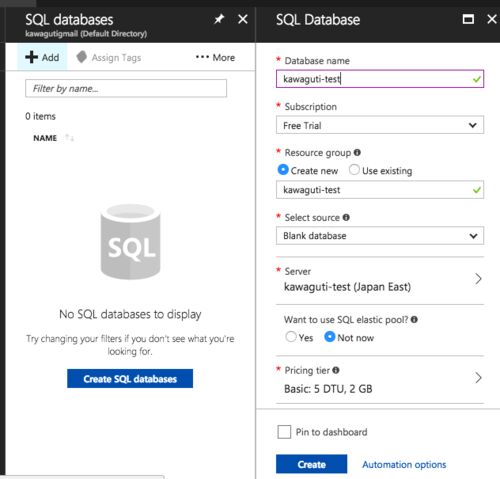Open the Automation options link
500x479 pixels.
[404, 464]
